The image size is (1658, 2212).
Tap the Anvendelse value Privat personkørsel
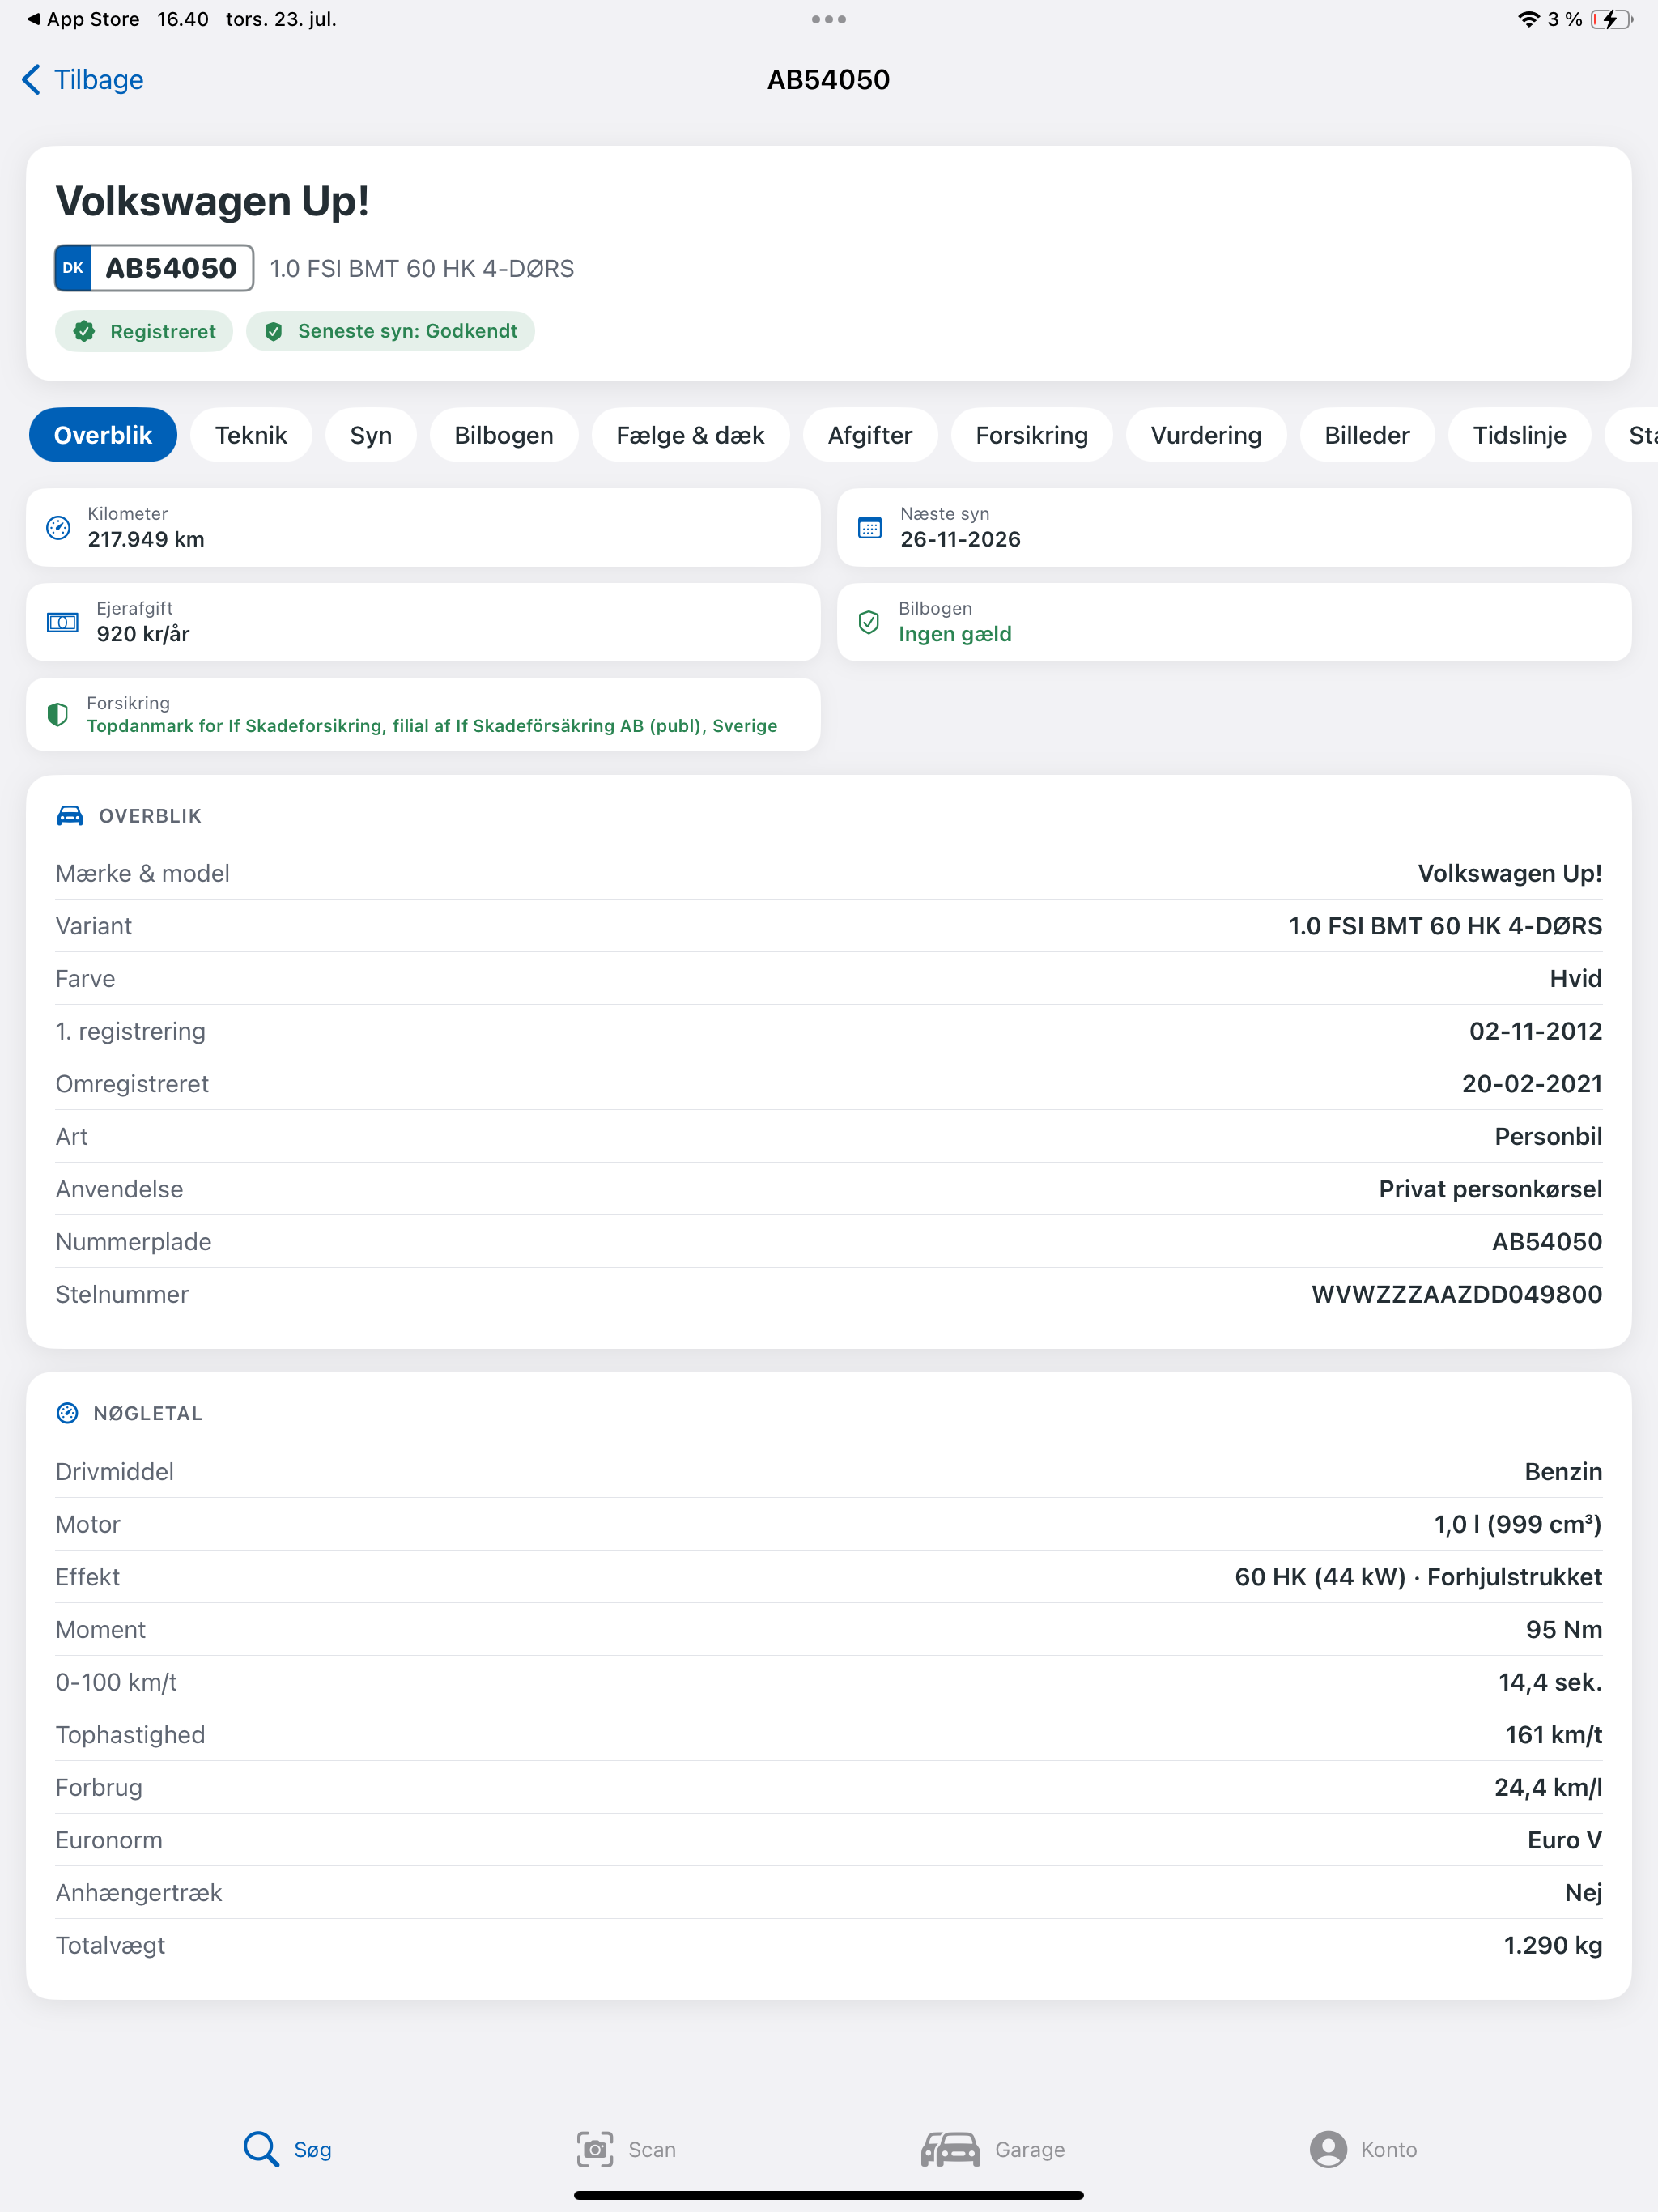point(1491,1189)
